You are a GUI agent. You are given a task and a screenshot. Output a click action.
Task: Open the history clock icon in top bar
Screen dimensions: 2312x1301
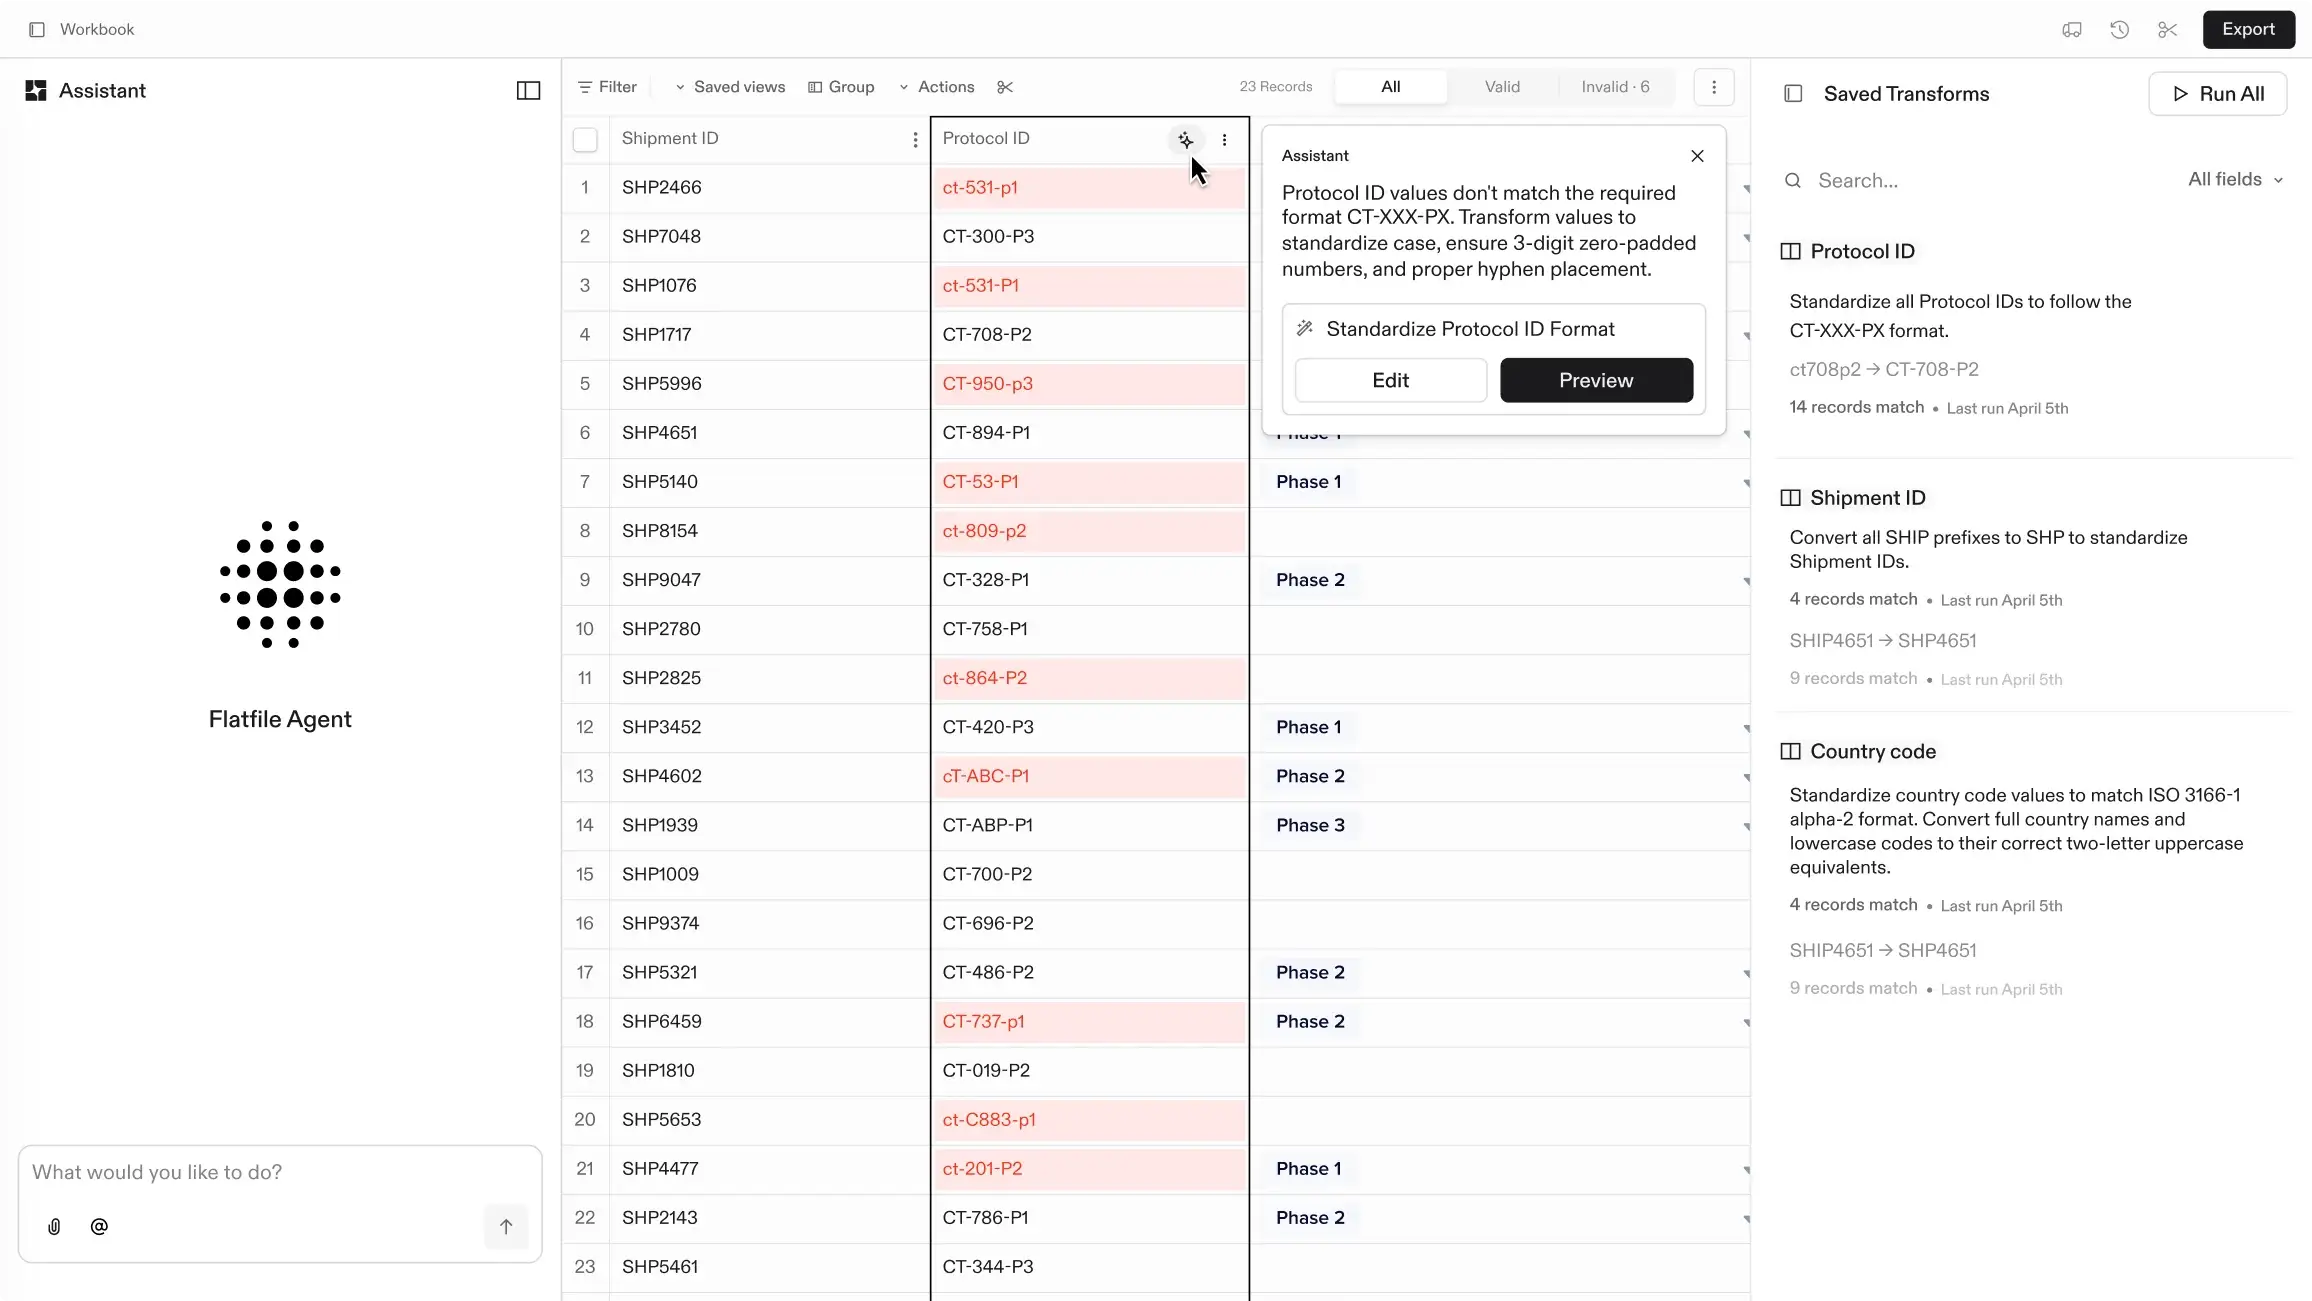(x=2119, y=30)
